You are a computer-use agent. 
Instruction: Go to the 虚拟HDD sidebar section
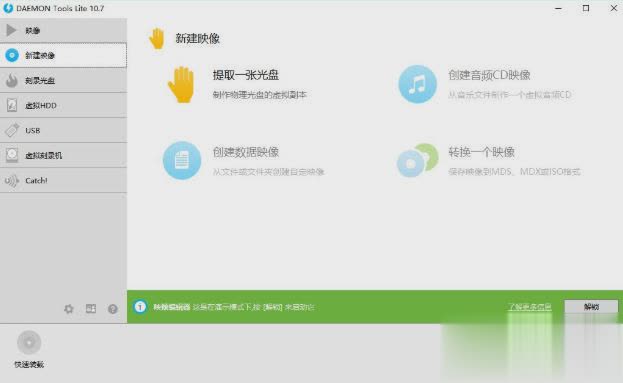point(64,105)
